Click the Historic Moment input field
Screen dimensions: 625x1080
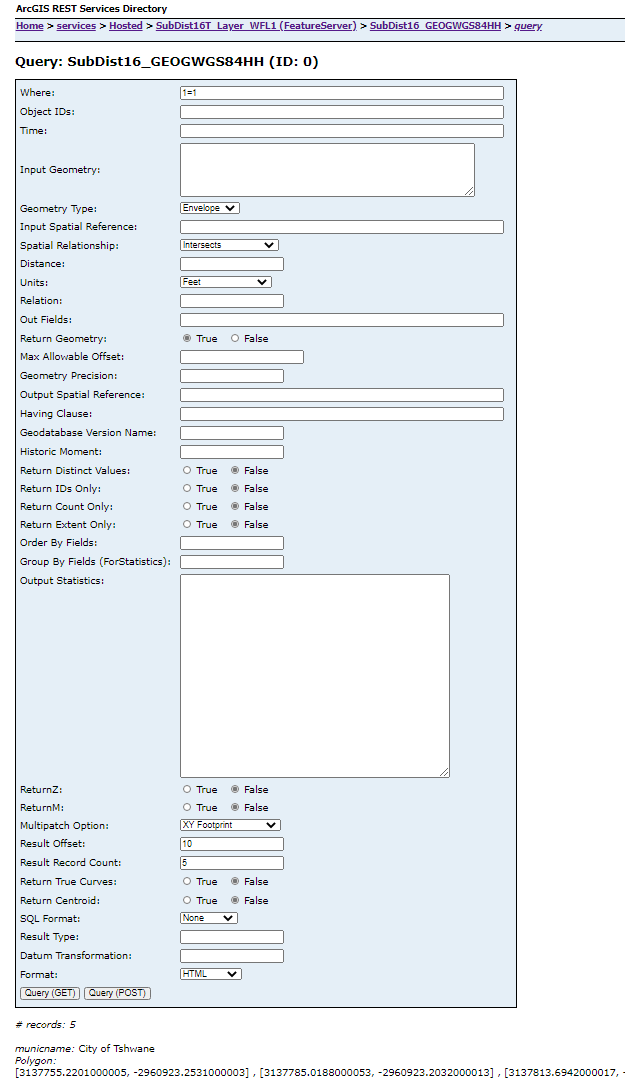[232, 452]
